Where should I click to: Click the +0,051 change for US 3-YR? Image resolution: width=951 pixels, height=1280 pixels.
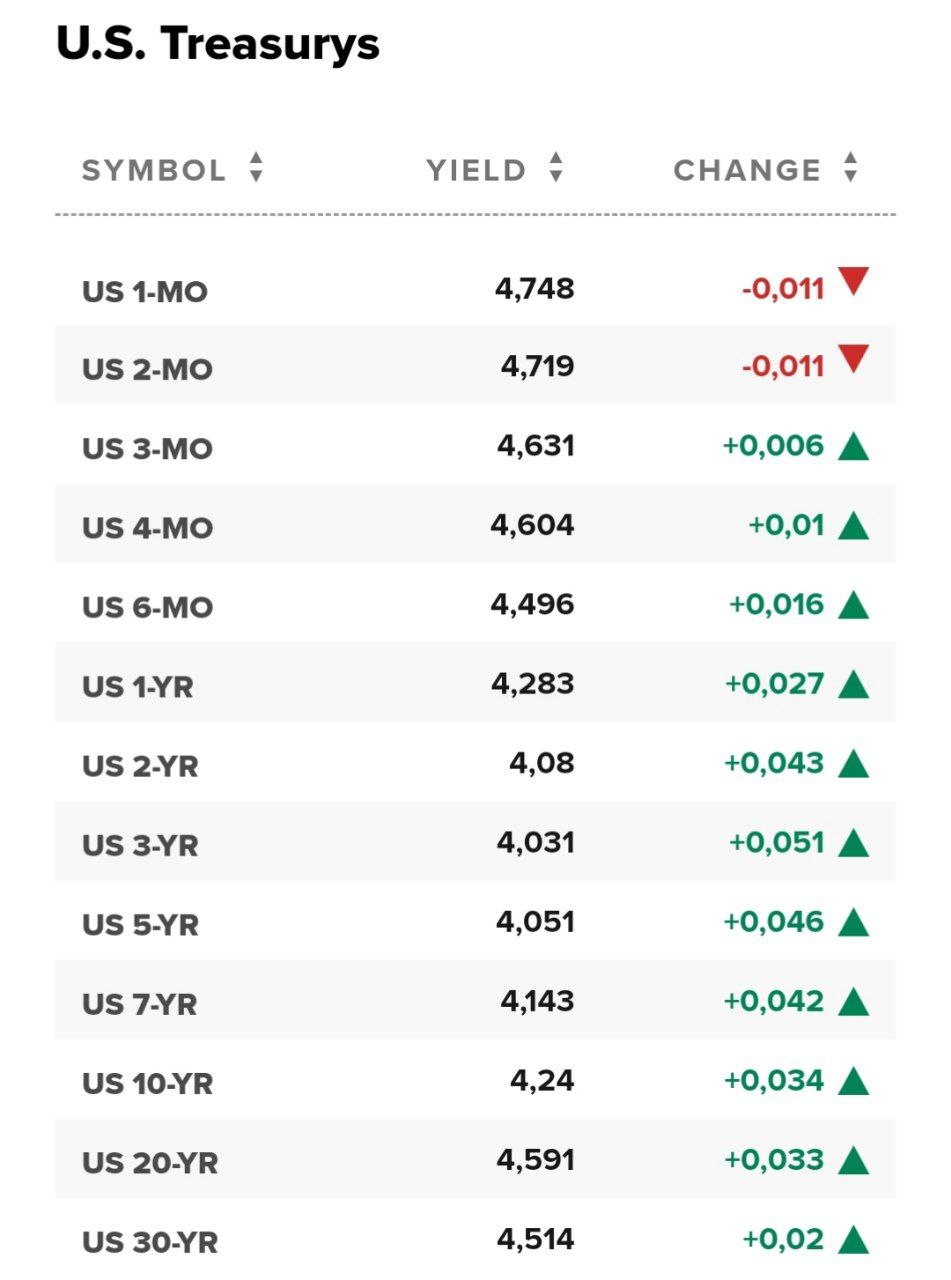click(776, 843)
